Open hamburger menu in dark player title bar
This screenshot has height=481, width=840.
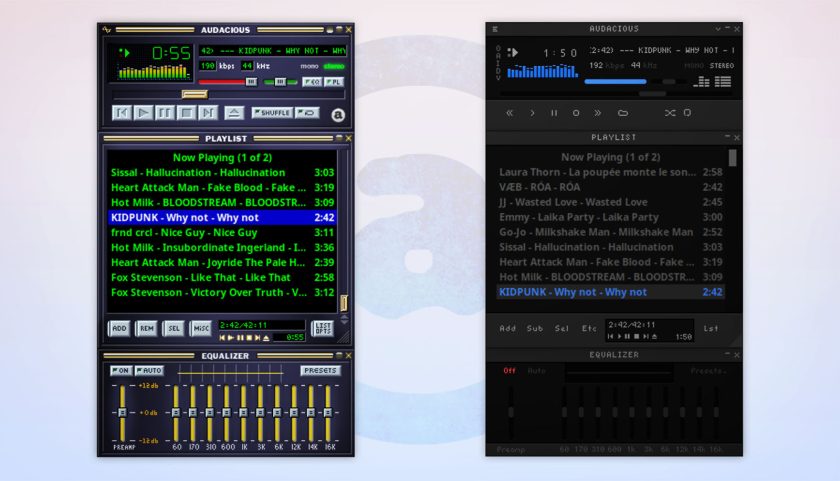pos(495,29)
